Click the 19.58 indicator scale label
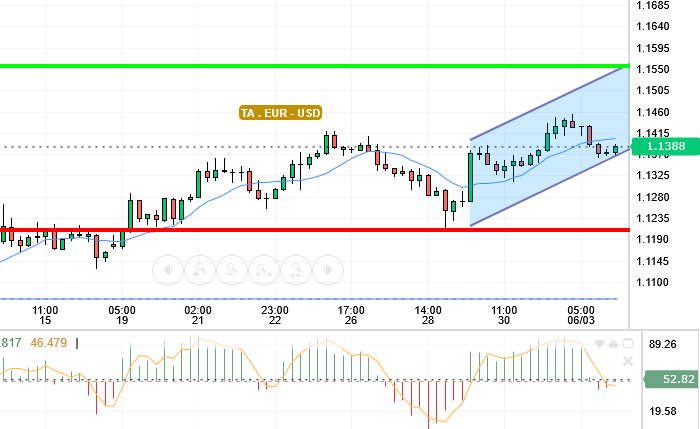Viewport: 700px width, 429px height. [x=662, y=411]
